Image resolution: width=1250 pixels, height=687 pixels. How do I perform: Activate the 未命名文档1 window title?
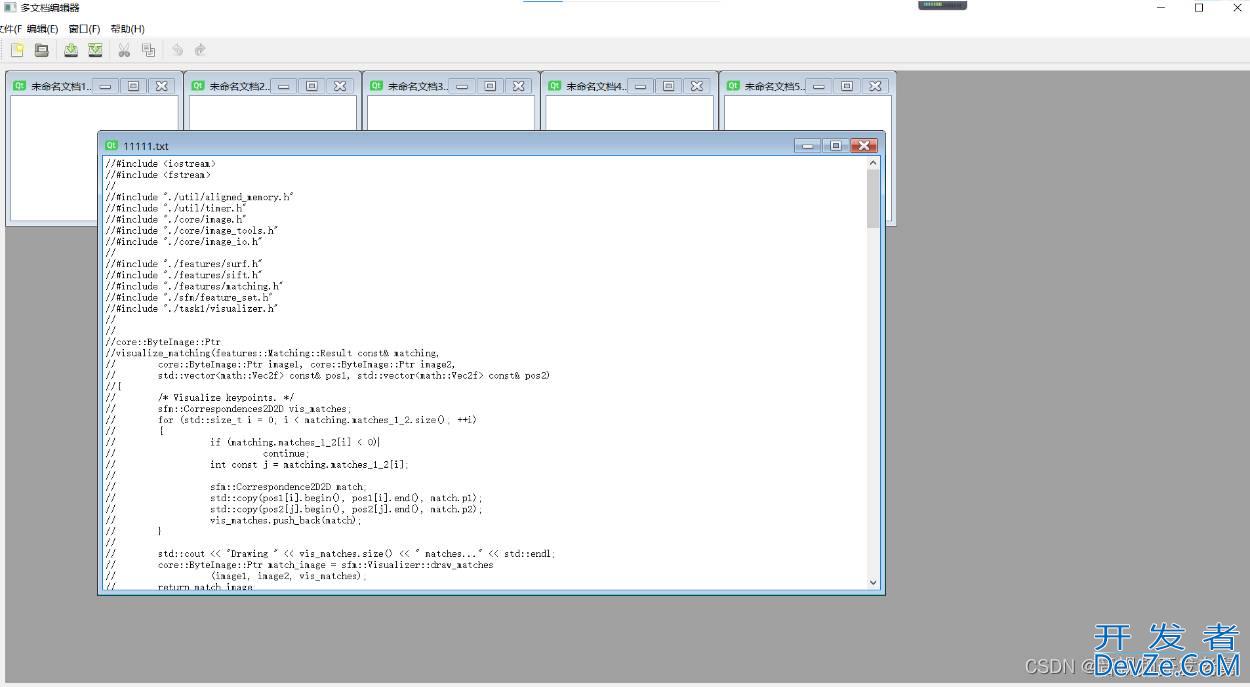61,87
